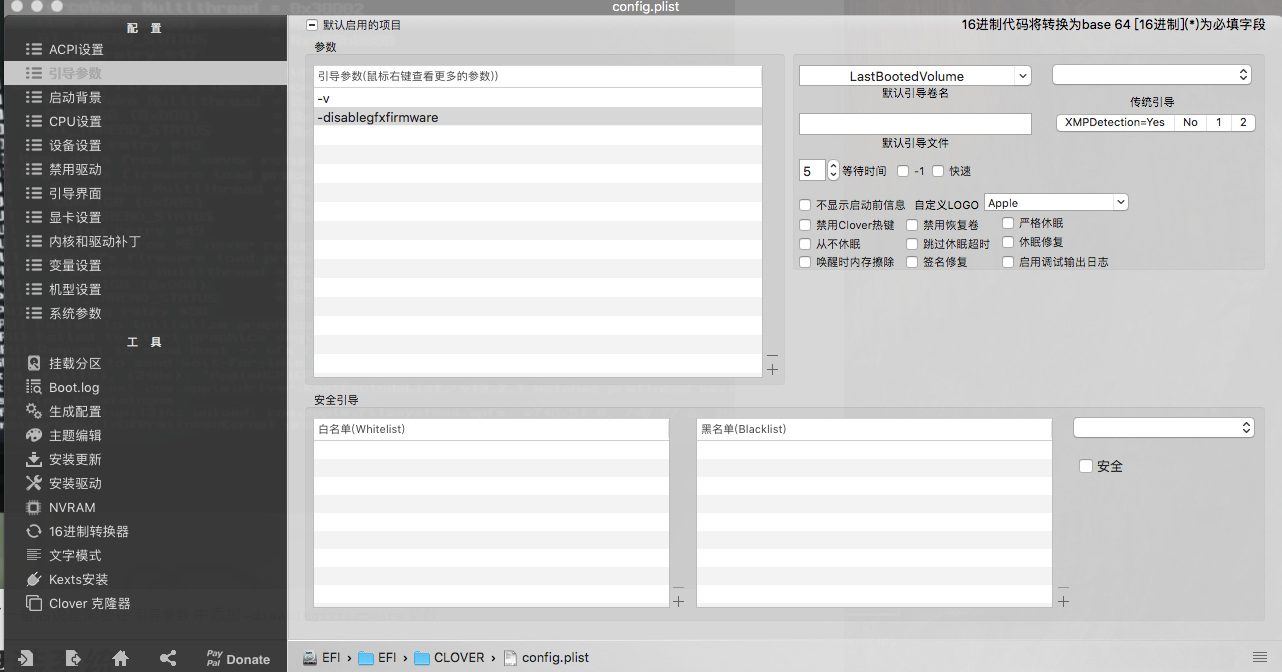
Task: Open the NVRAM tool
Action: click(60, 507)
